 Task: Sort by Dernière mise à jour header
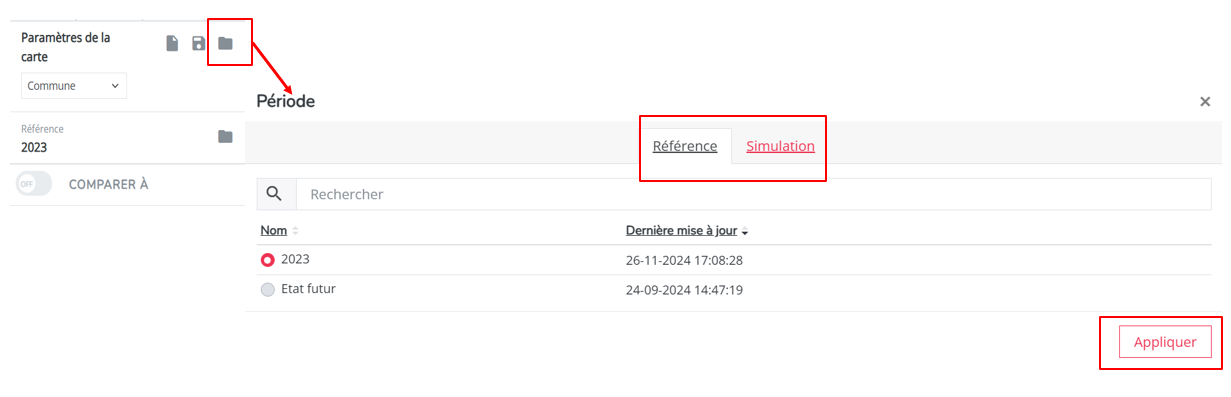click(x=681, y=230)
